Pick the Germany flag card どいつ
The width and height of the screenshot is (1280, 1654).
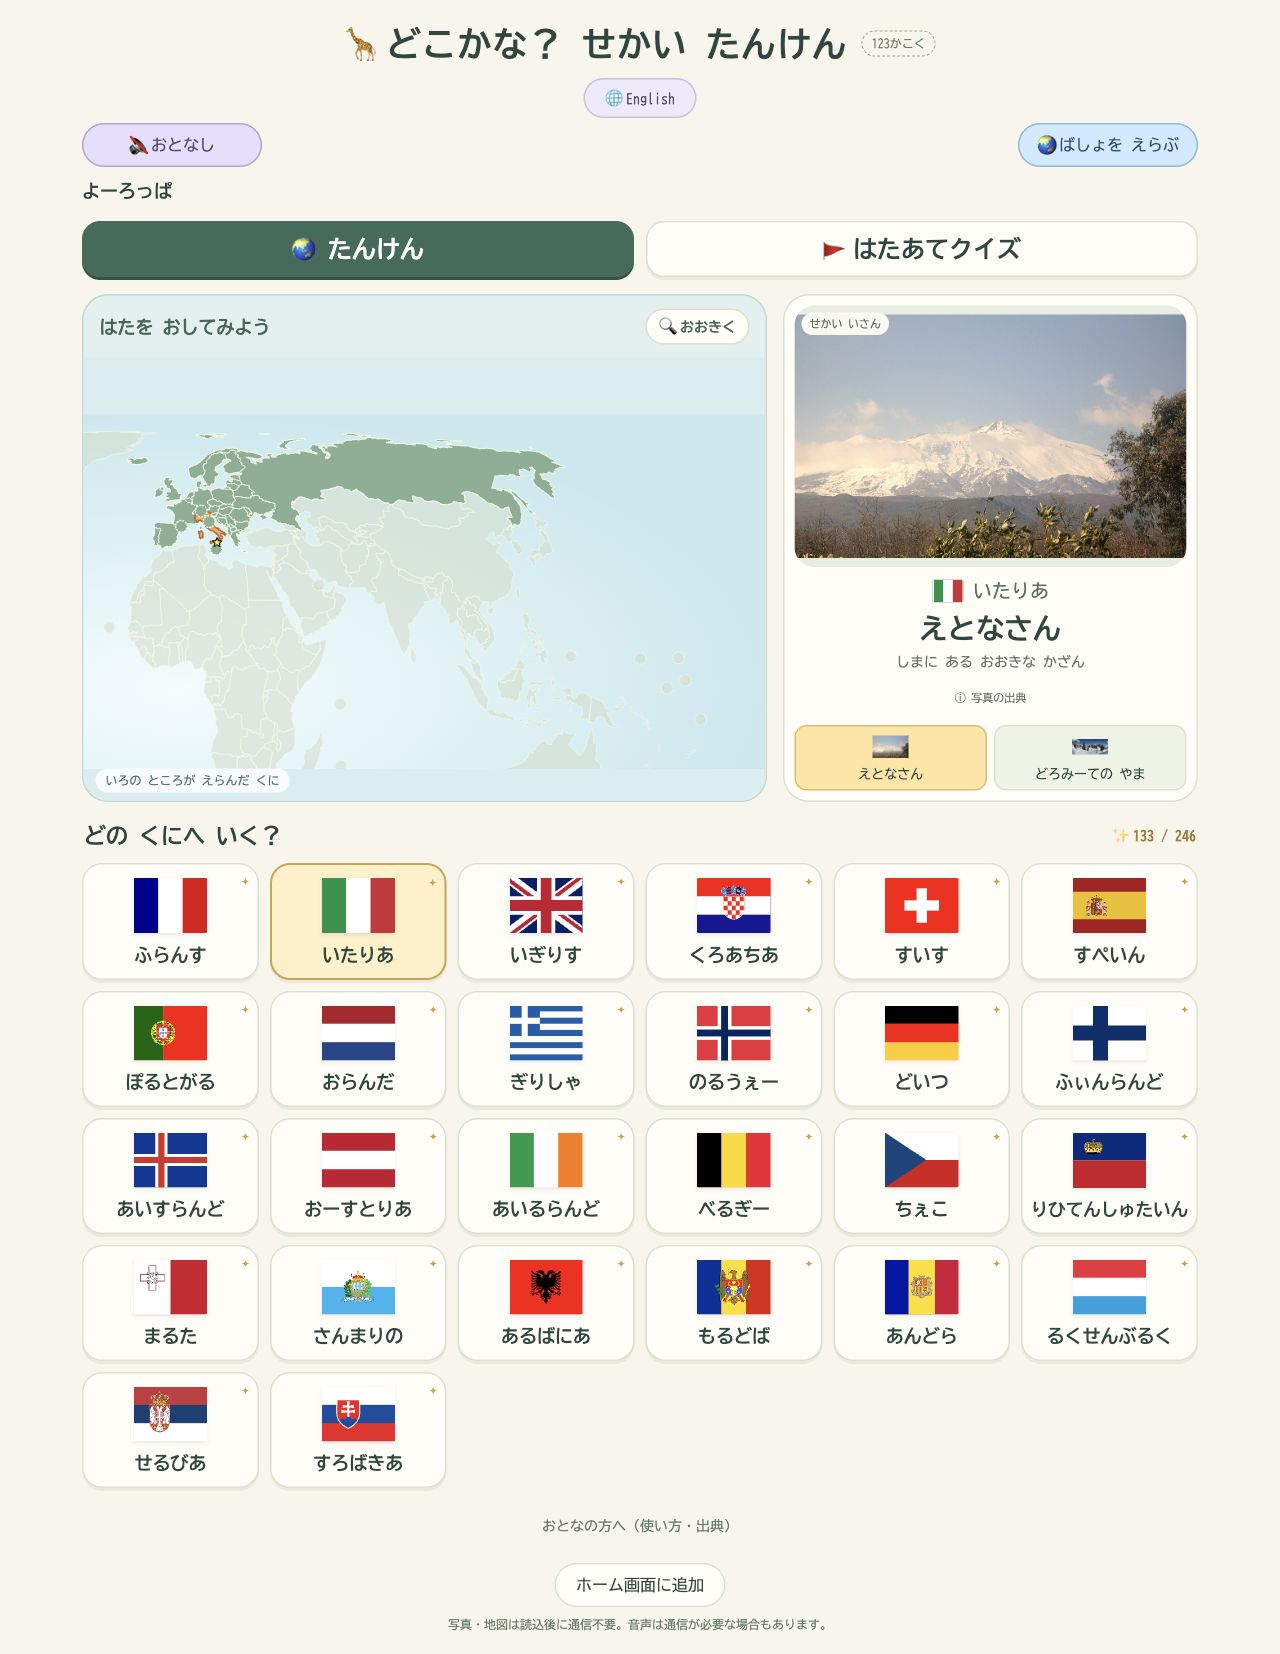(x=922, y=1049)
